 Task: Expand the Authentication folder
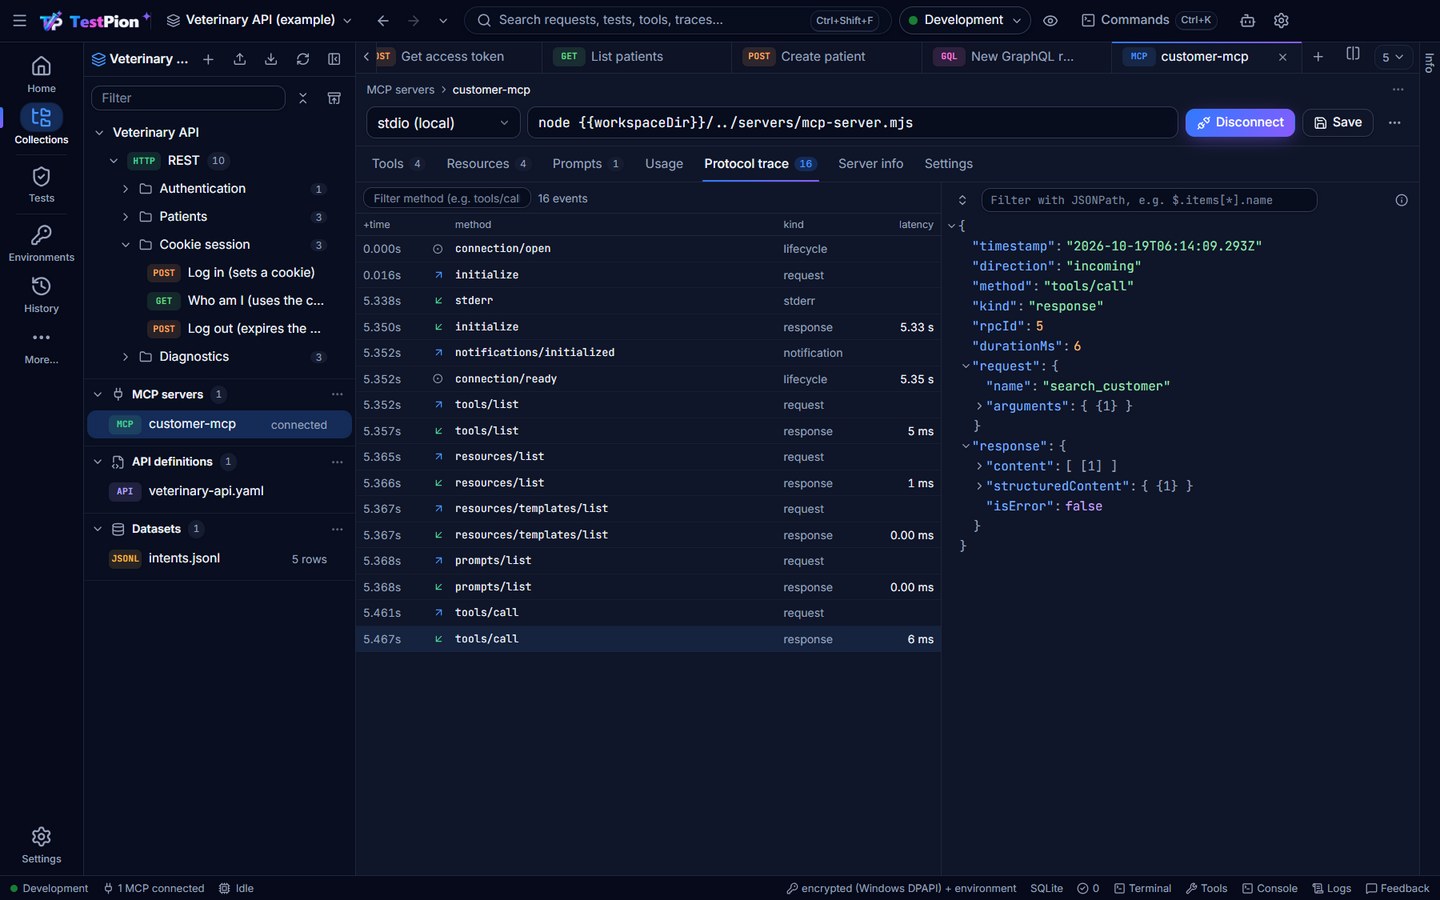pos(125,189)
